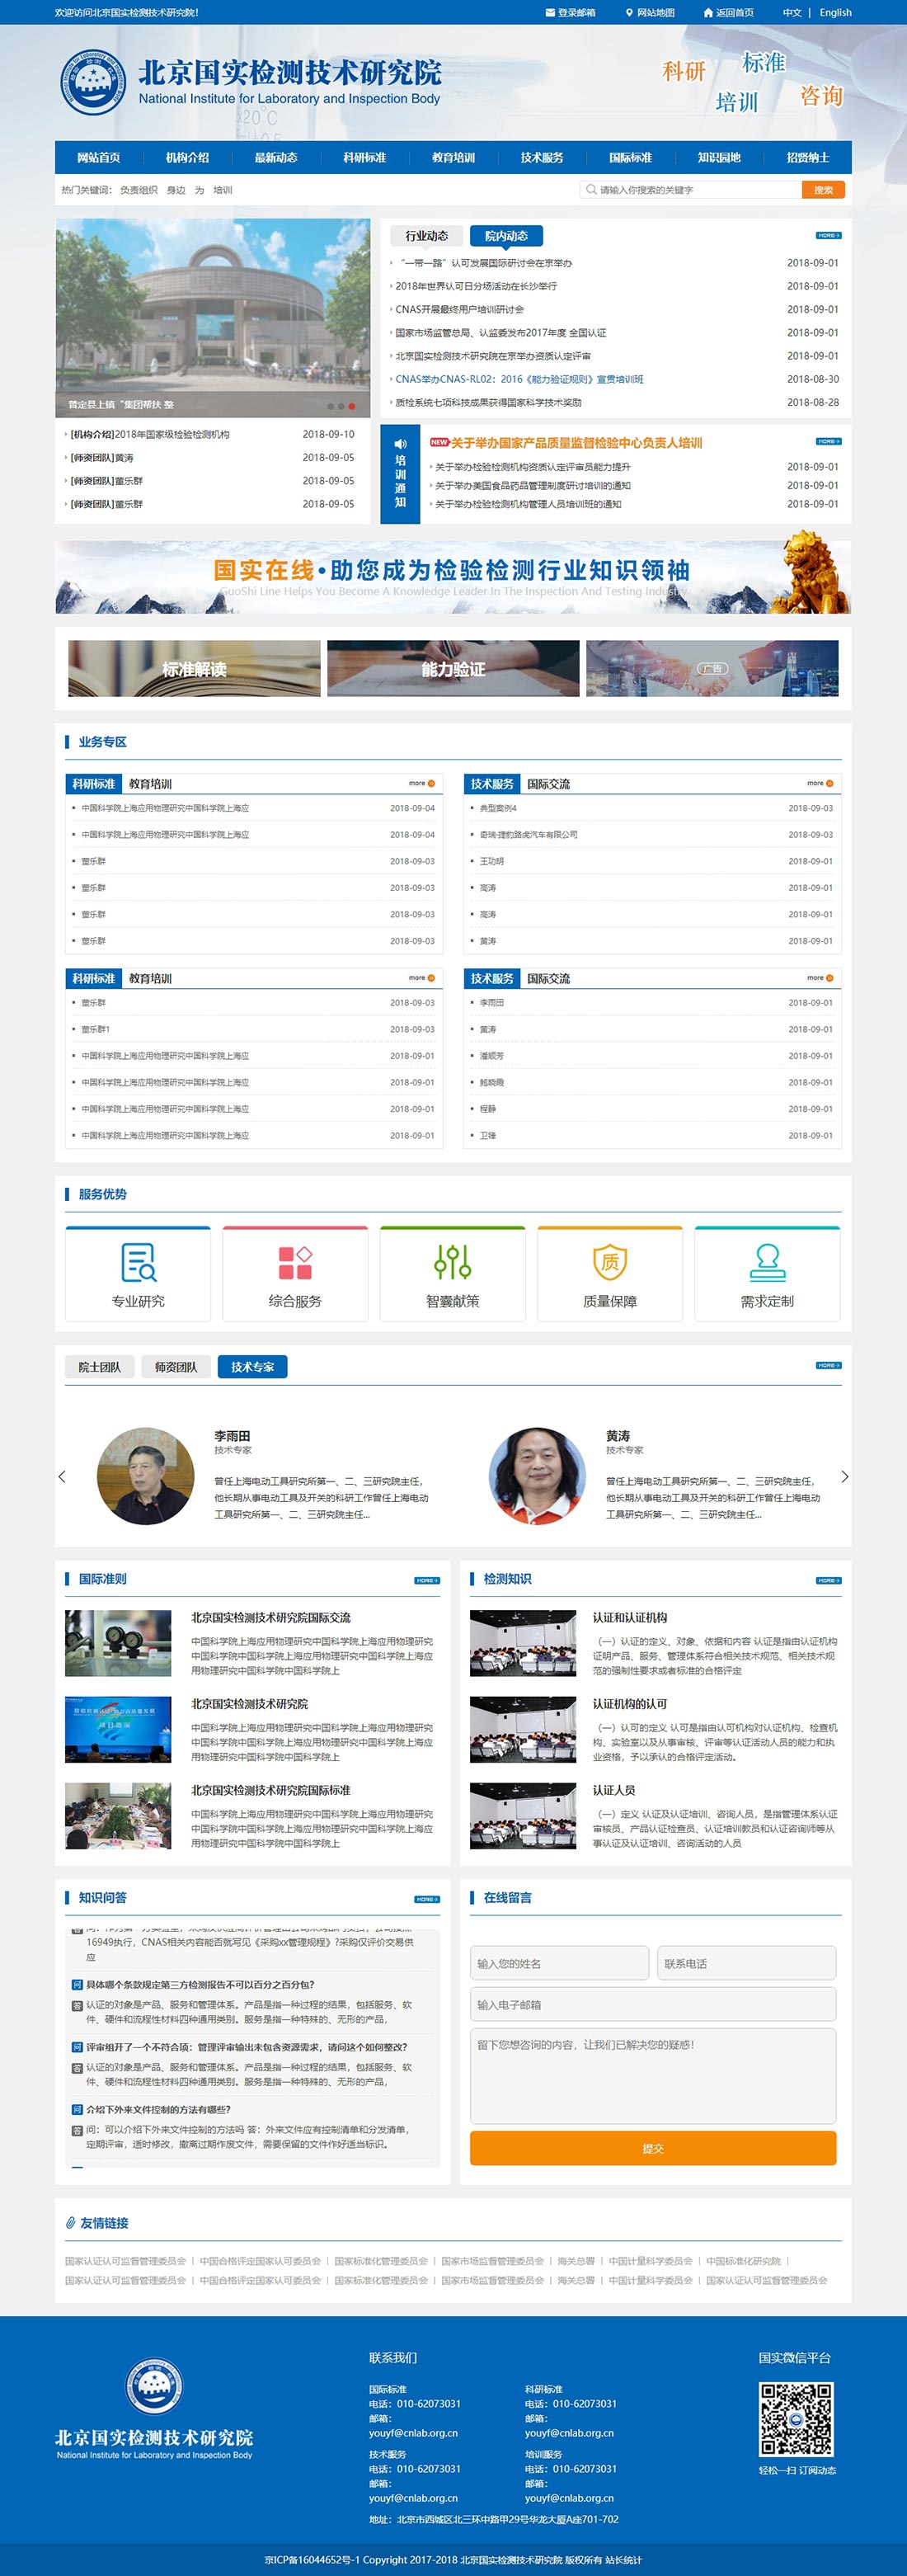Open the 中文 language link
The height and width of the screenshot is (2576, 907).
(792, 13)
